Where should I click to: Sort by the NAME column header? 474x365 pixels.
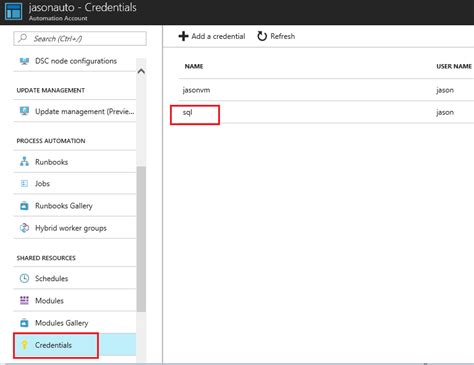(194, 66)
